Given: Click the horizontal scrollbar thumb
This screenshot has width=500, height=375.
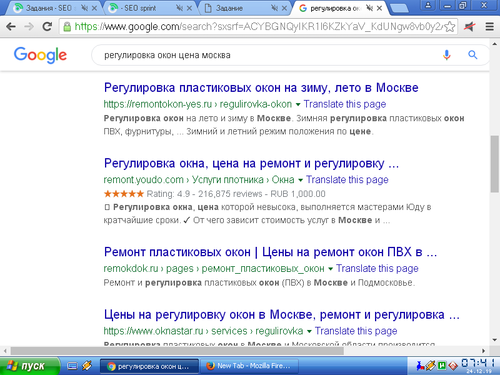Looking at the screenshot, I should click(x=177, y=351).
